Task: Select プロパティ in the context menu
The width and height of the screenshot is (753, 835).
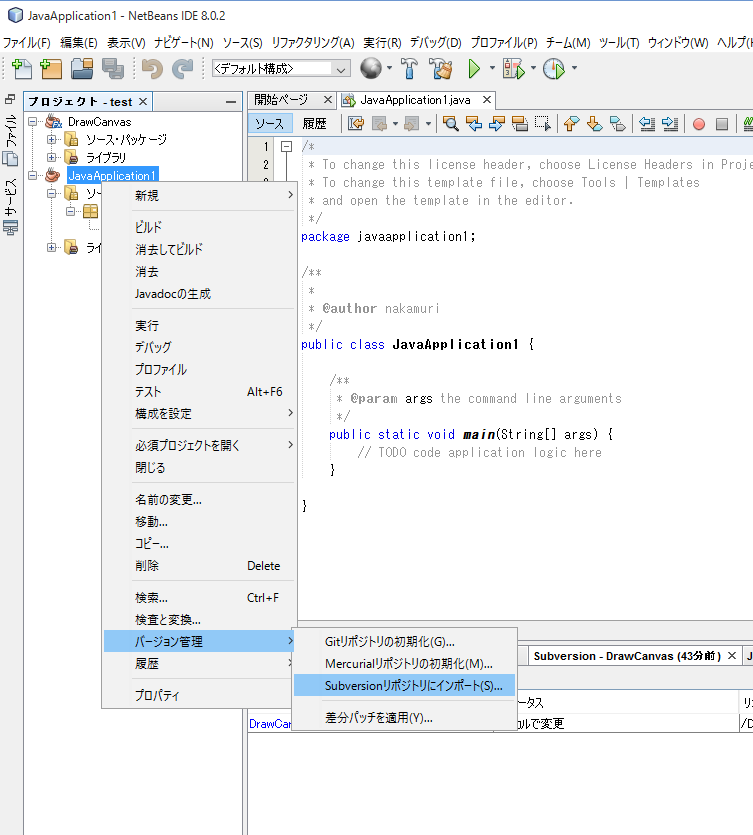Action: (x=199, y=695)
